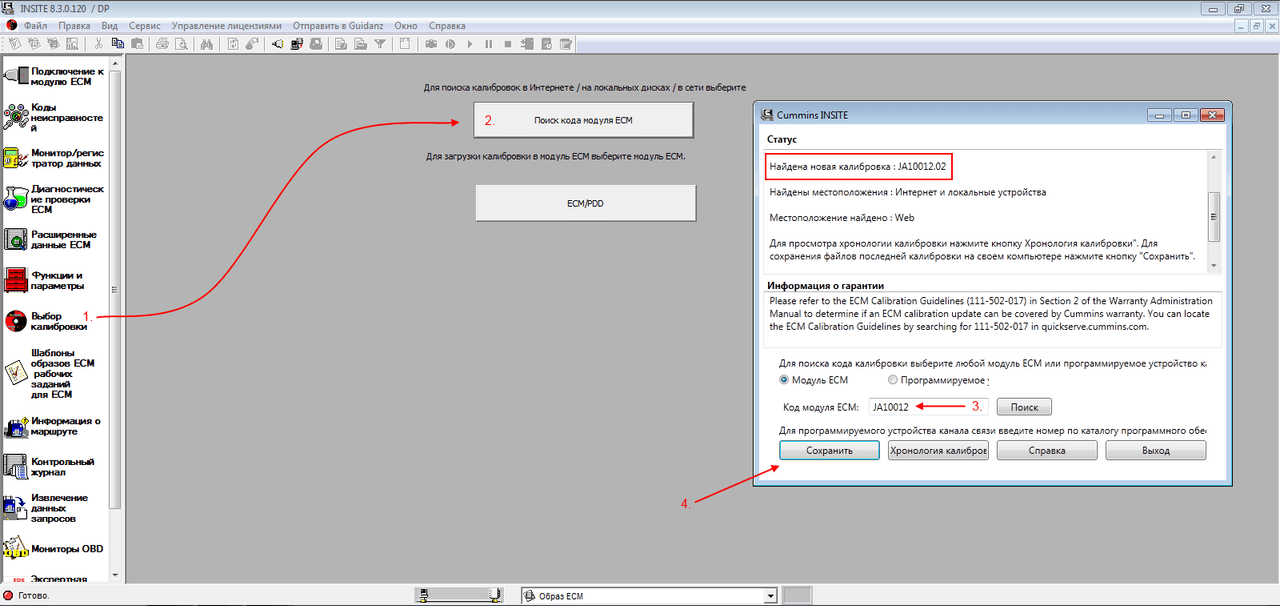The image size is (1280, 606).
Task: Click the Paste toolbar icon
Action: tap(137, 44)
